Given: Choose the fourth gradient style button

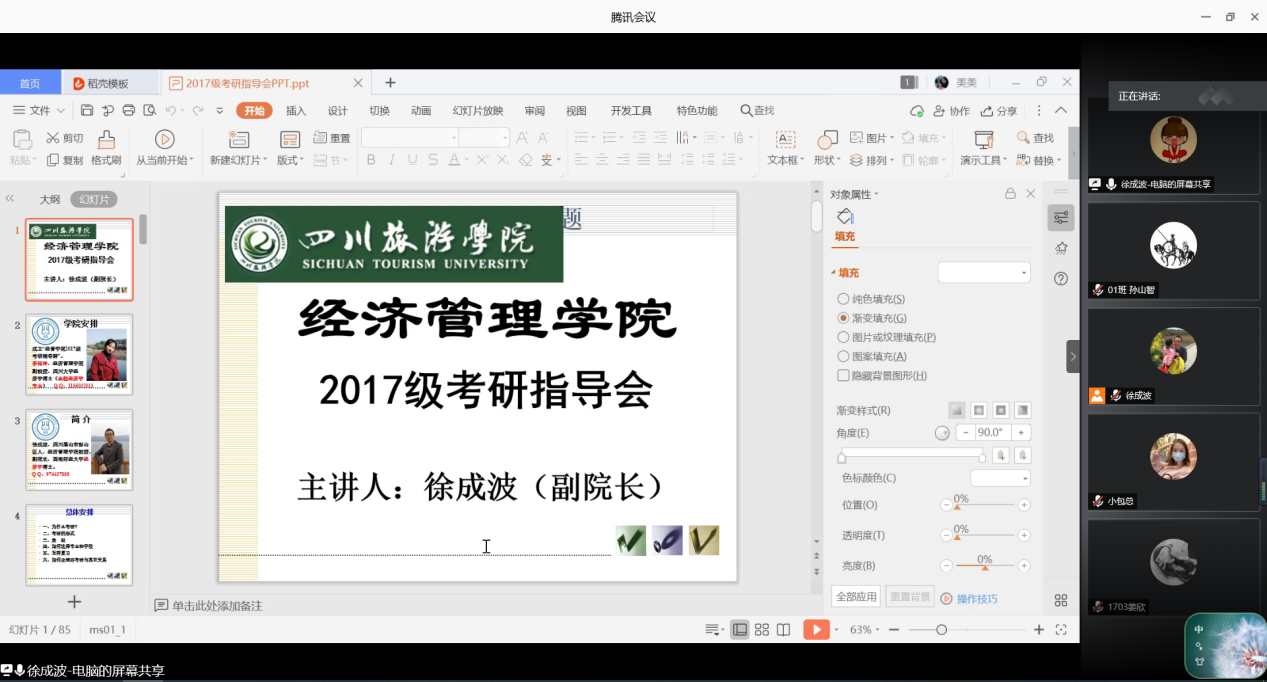Looking at the screenshot, I should click(1023, 410).
